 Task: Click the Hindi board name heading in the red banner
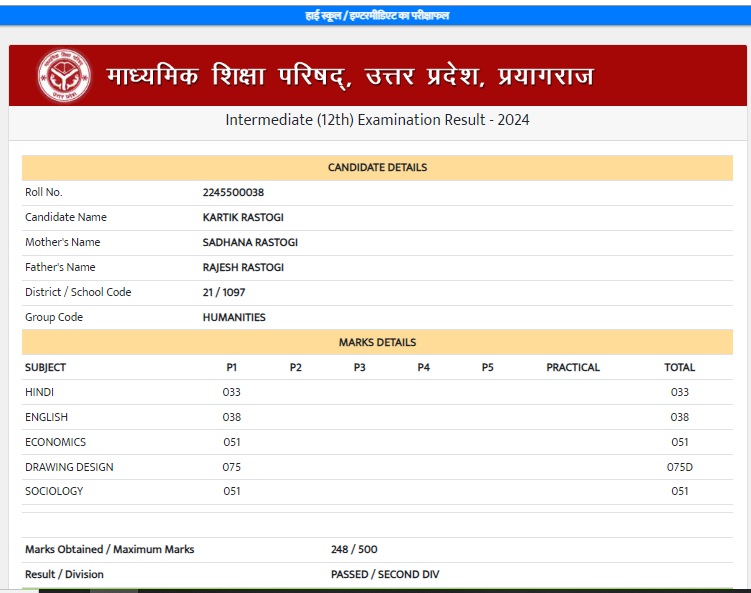click(x=350, y=76)
